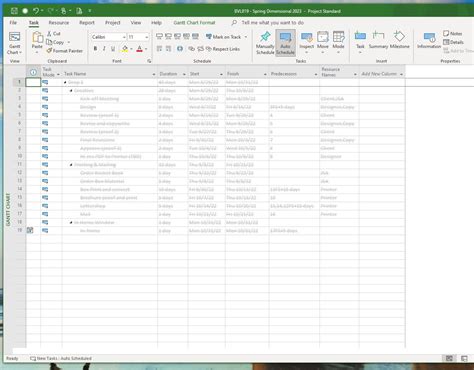
Task: Open the Gantt Chart view button
Action: [14, 43]
